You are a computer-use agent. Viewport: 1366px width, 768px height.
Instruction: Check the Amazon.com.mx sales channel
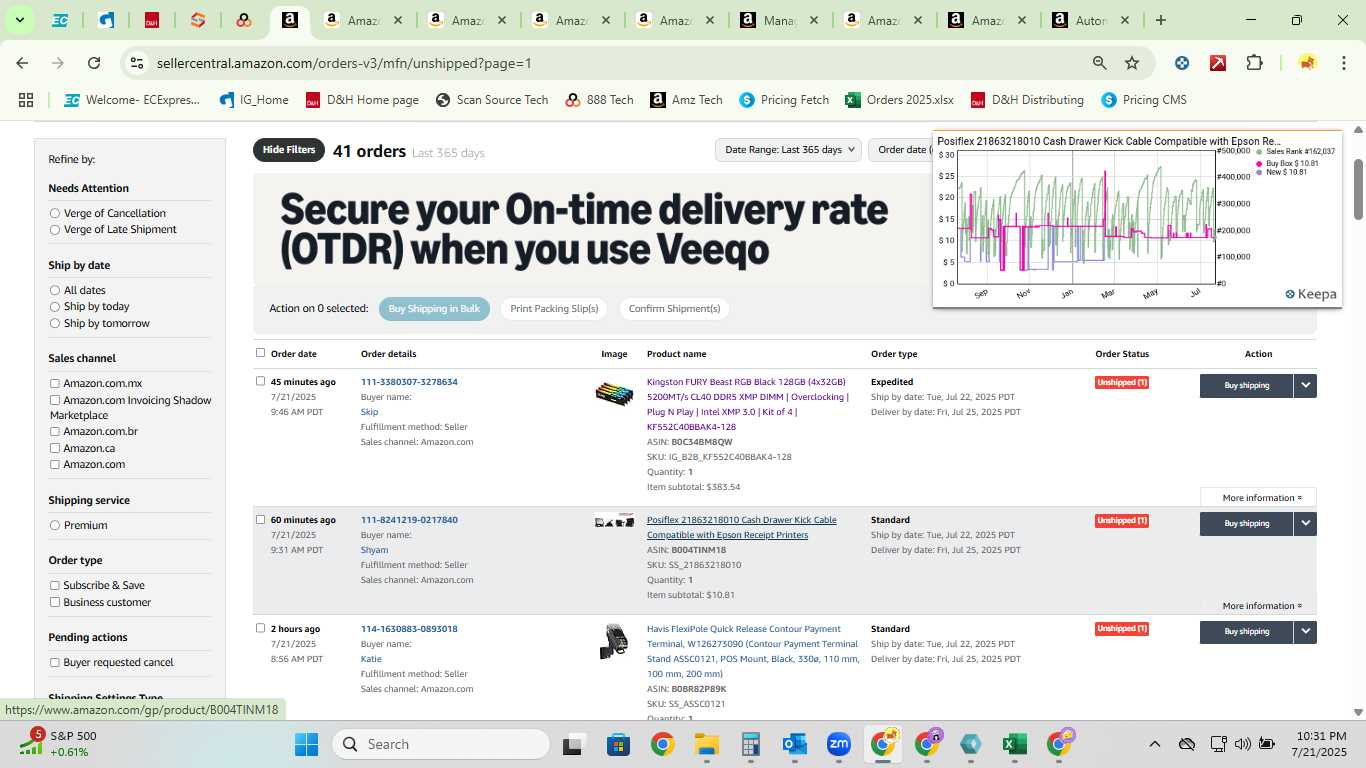pos(55,383)
